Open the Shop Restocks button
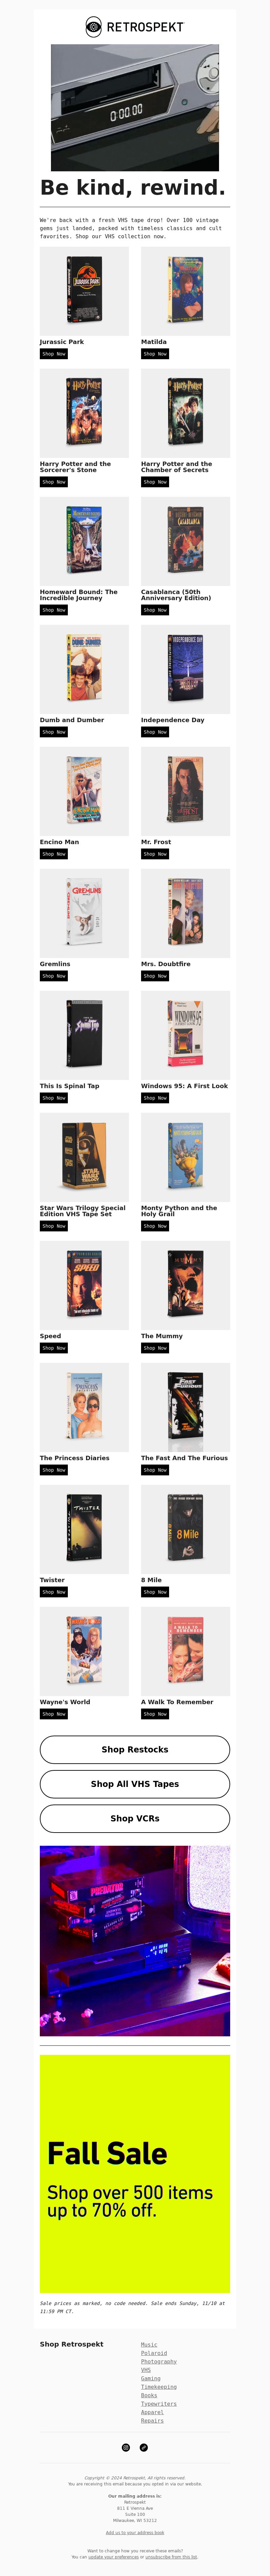This screenshot has height=2576, width=270. [x=135, y=1749]
